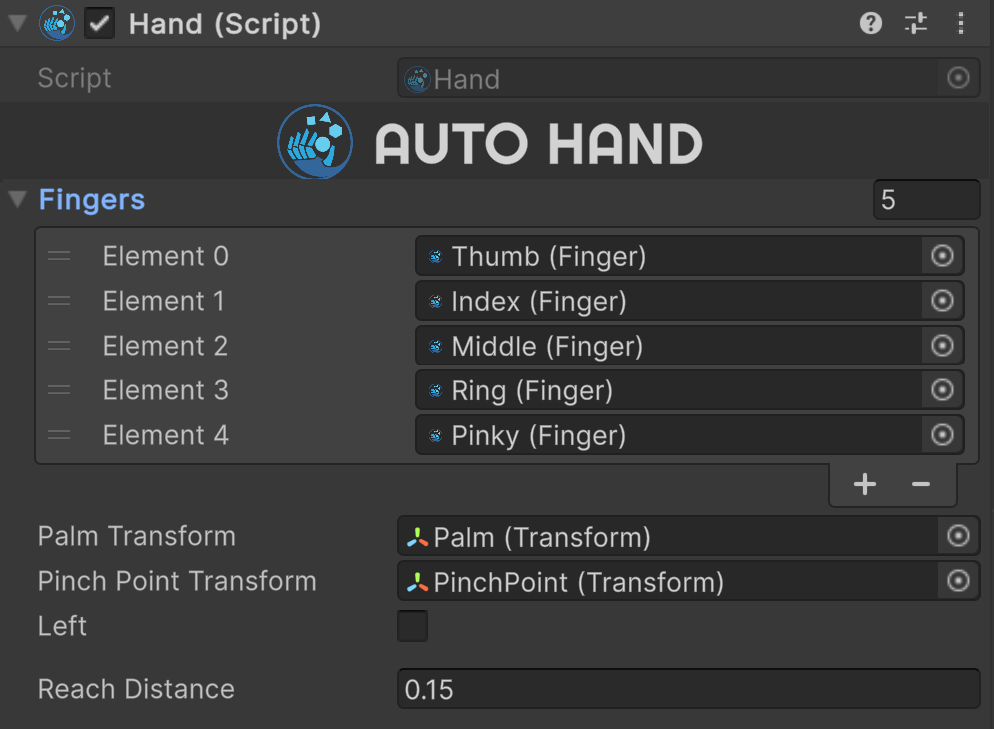The image size is (994, 729).
Task: Open object picker for Thumb (Finger)
Action: (943, 256)
